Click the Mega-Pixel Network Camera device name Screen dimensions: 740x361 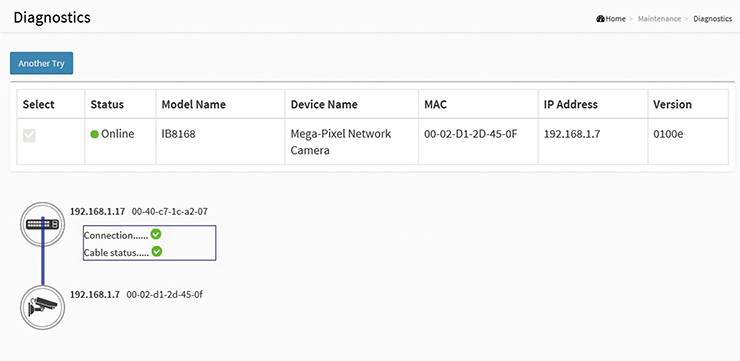pos(341,142)
